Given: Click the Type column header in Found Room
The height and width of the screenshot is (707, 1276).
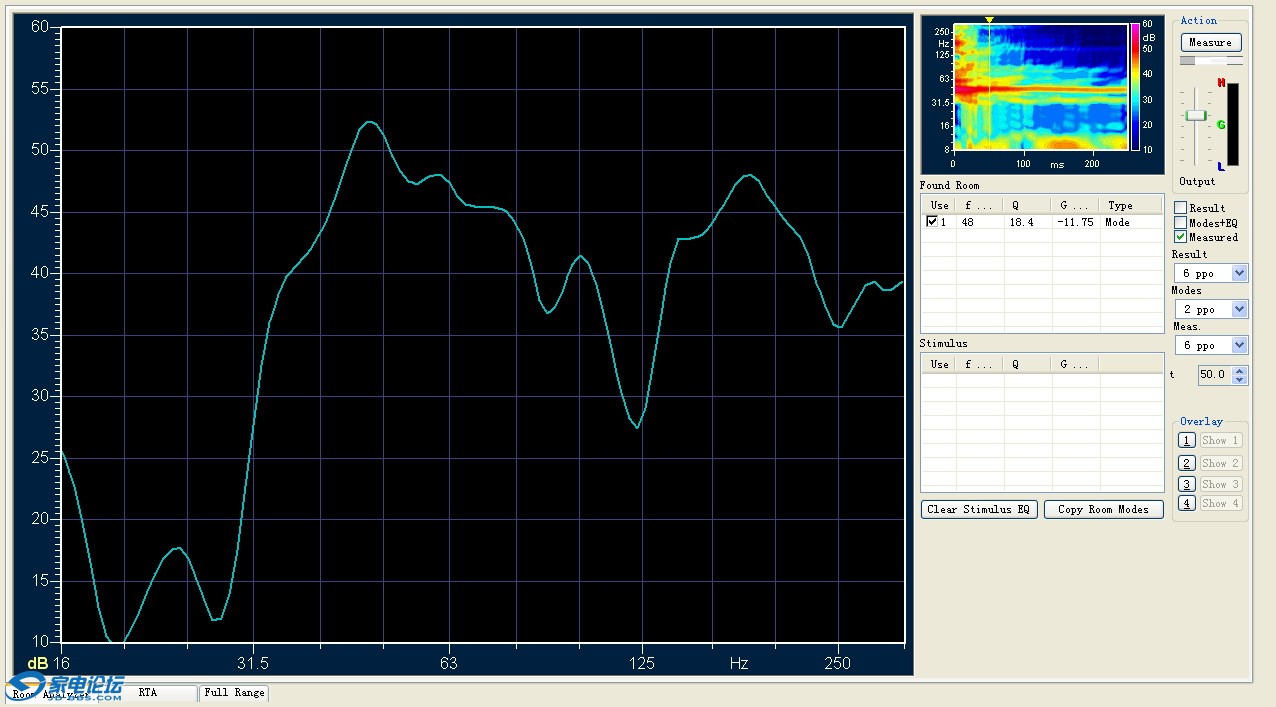Looking at the screenshot, I should (x=1130, y=206).
